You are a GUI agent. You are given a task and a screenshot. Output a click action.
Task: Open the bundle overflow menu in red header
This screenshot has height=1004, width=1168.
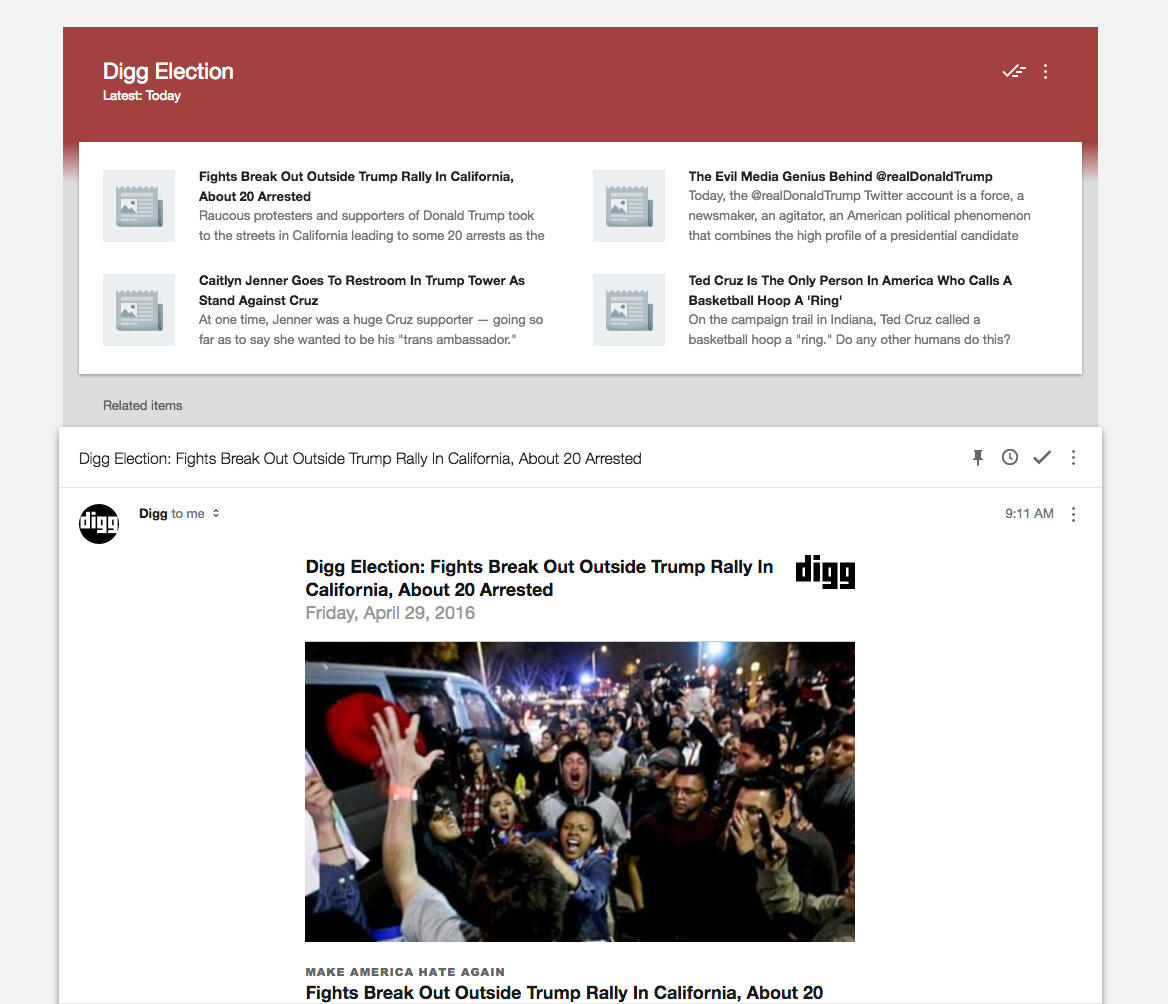coord(1045,71)
